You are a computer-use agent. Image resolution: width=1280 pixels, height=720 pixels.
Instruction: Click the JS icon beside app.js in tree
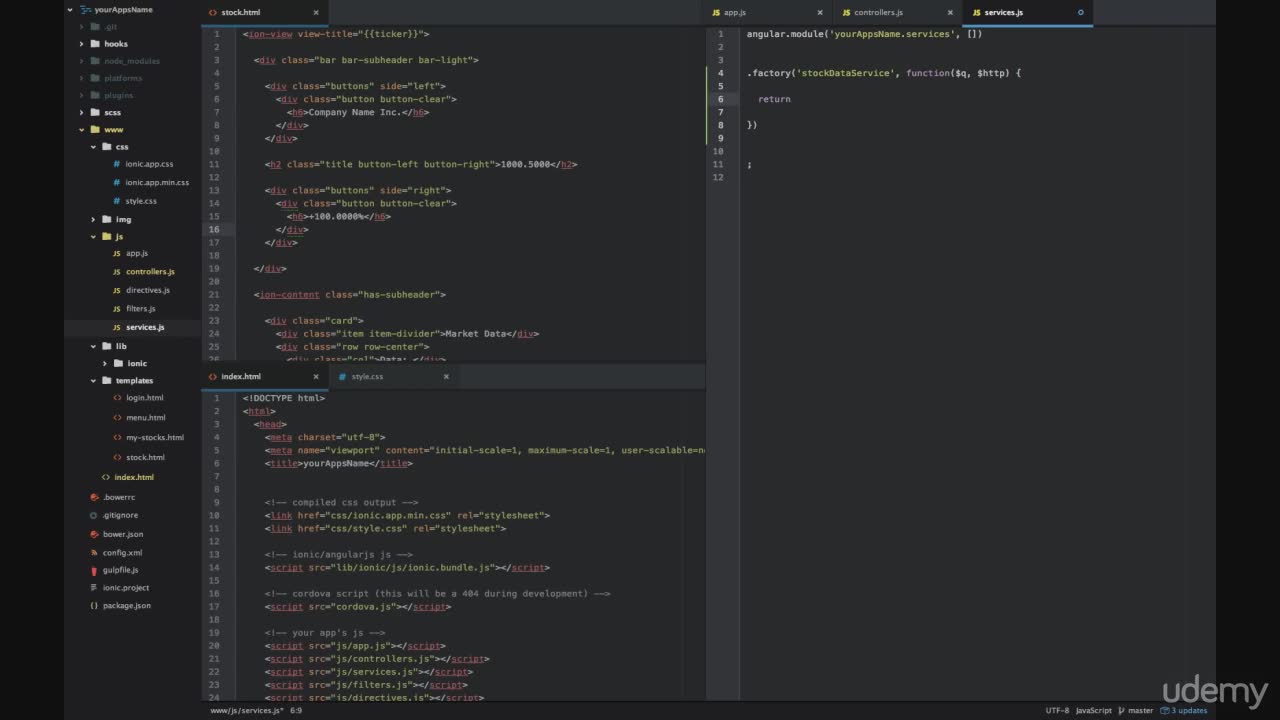click(117, 254)
